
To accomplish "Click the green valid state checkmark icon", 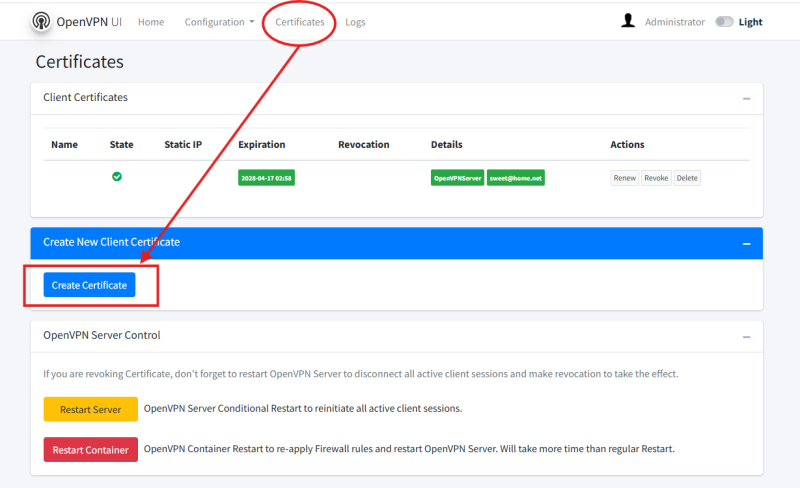I will click(117, 177).
